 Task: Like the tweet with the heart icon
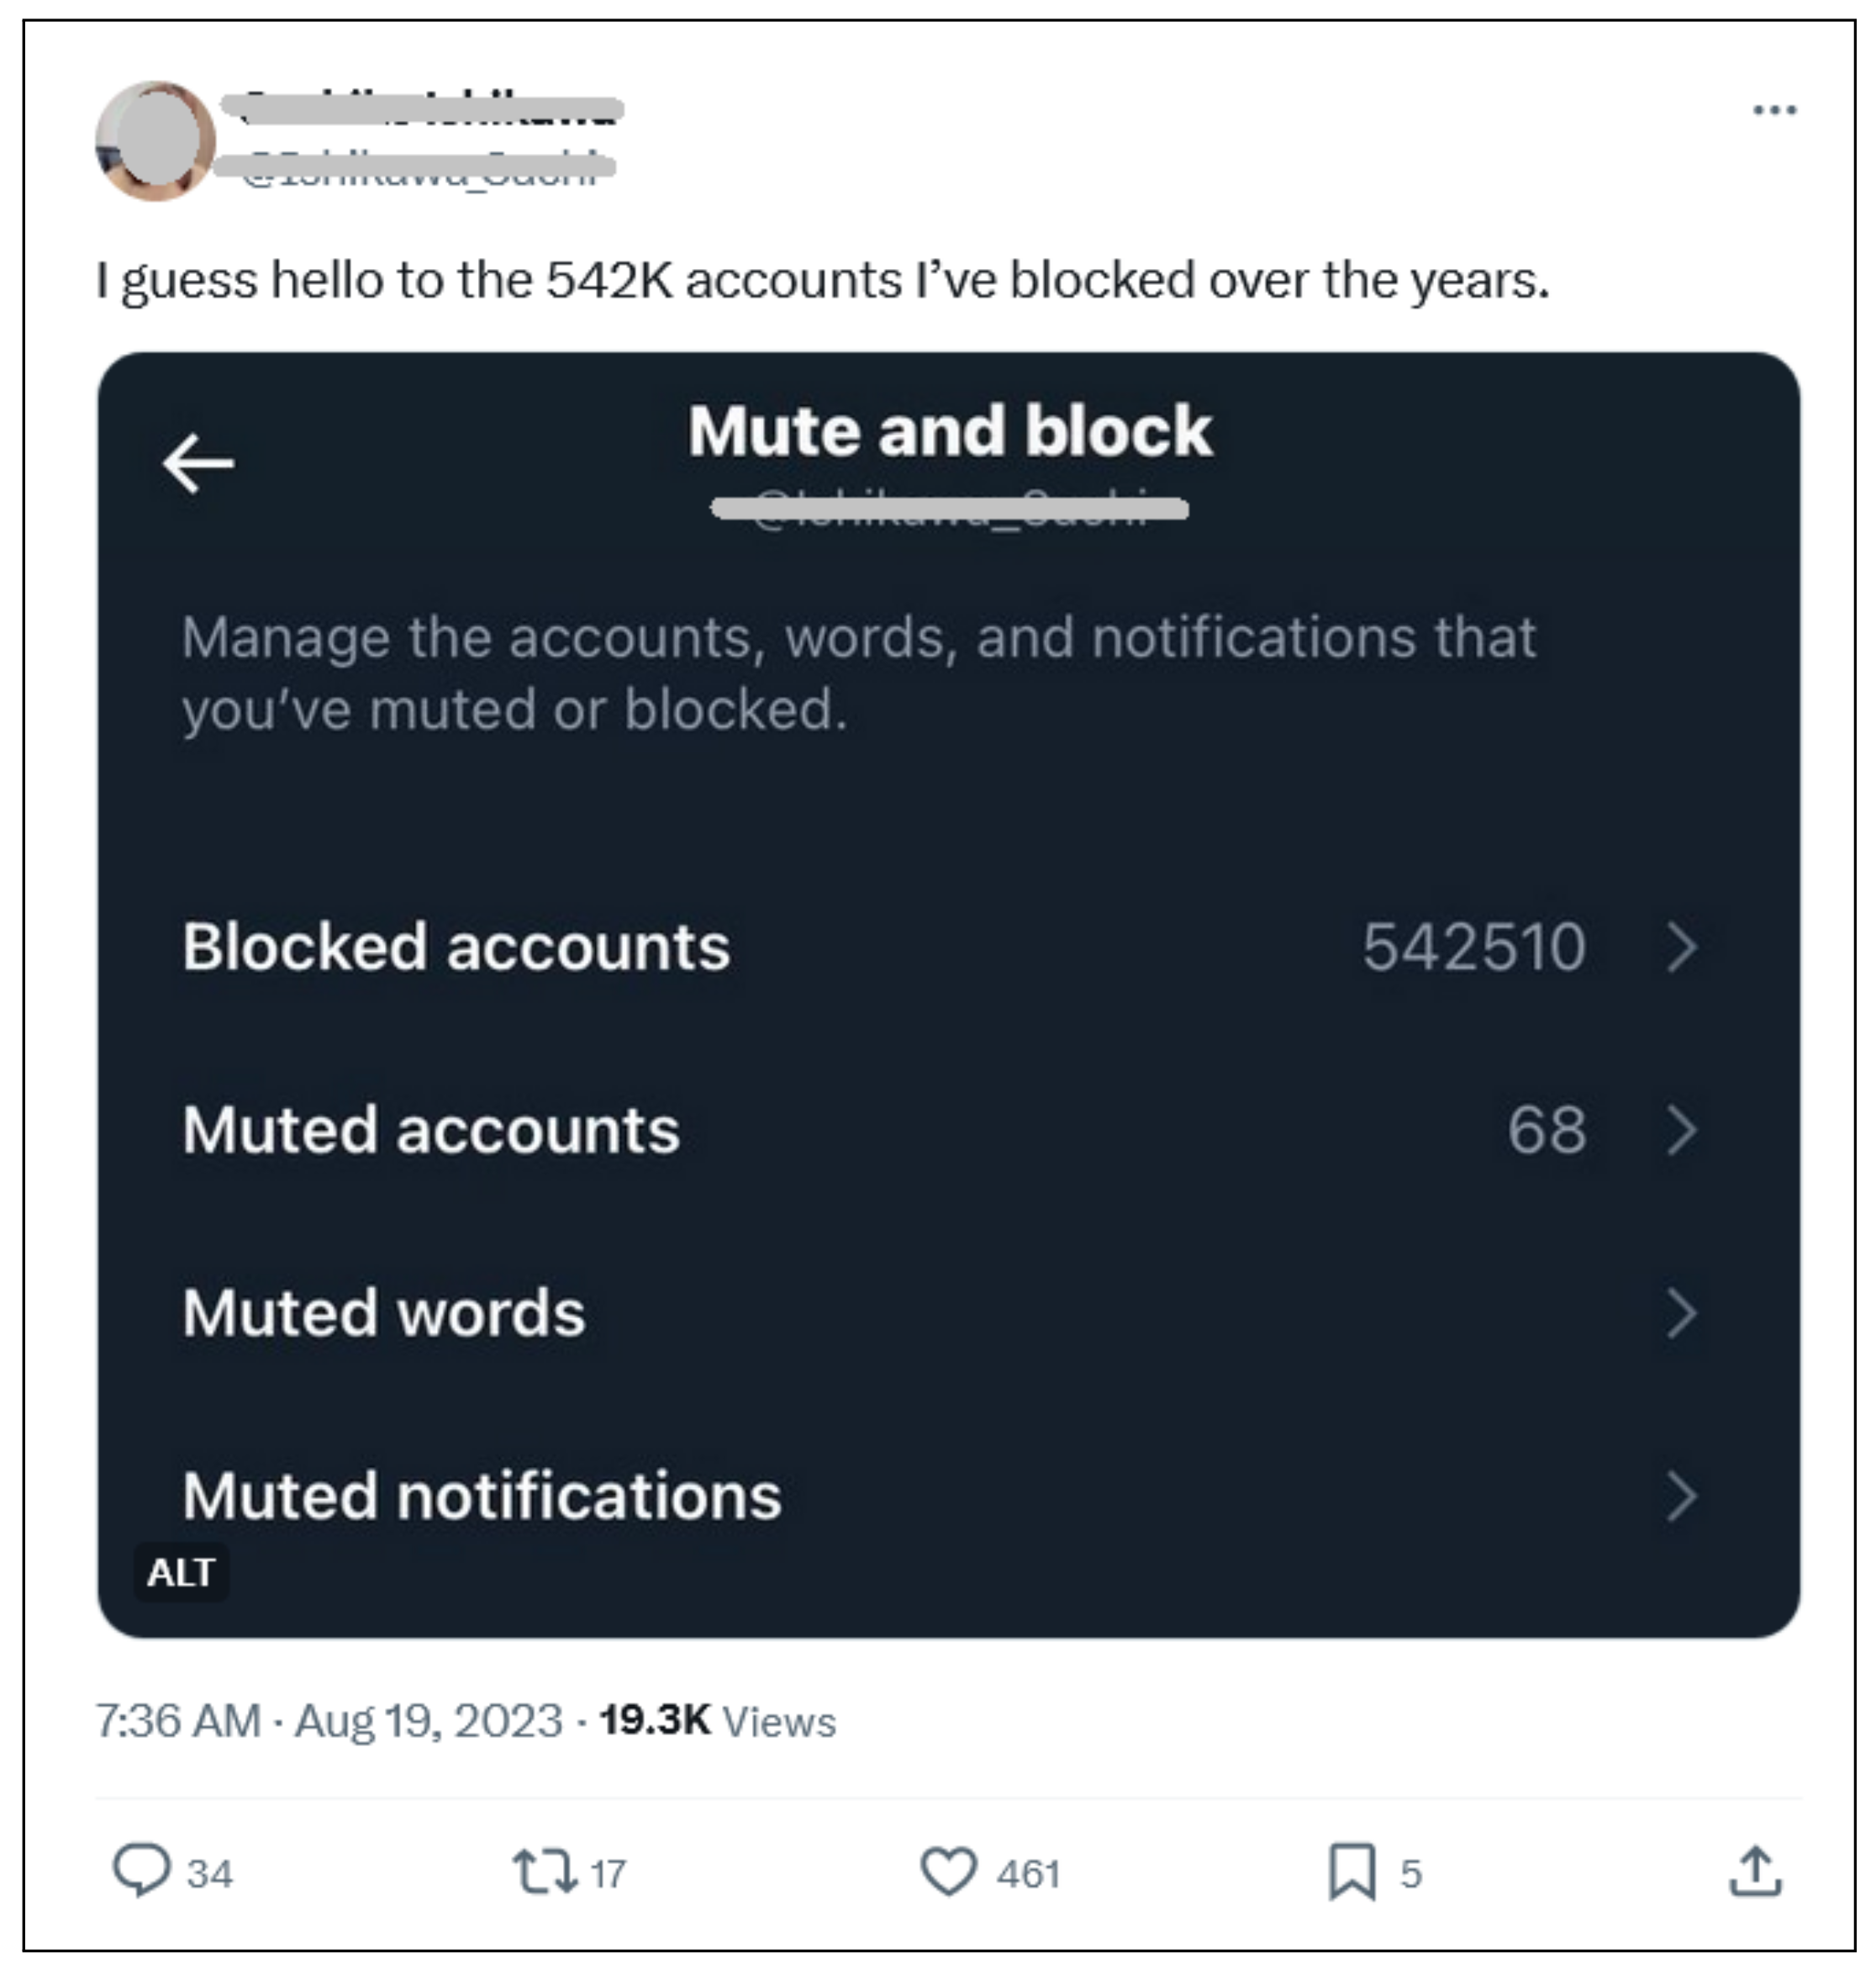point(948,1871)
